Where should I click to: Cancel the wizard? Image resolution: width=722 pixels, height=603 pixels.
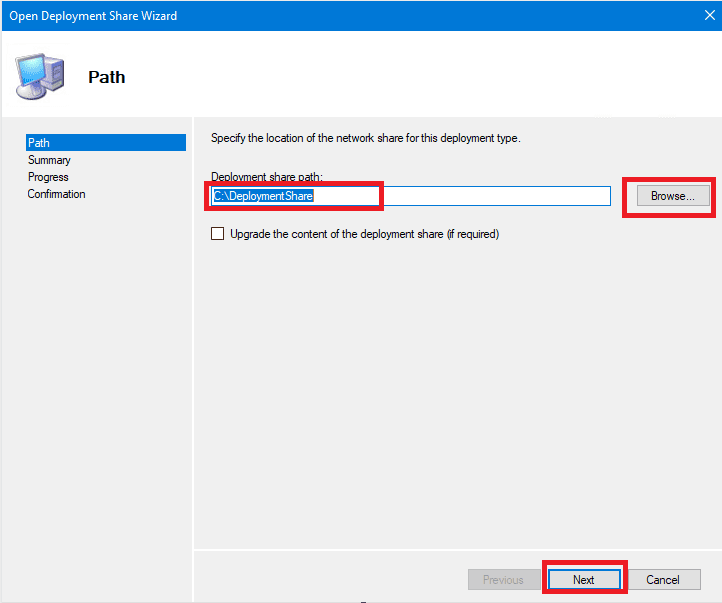[x=662, y=579]
